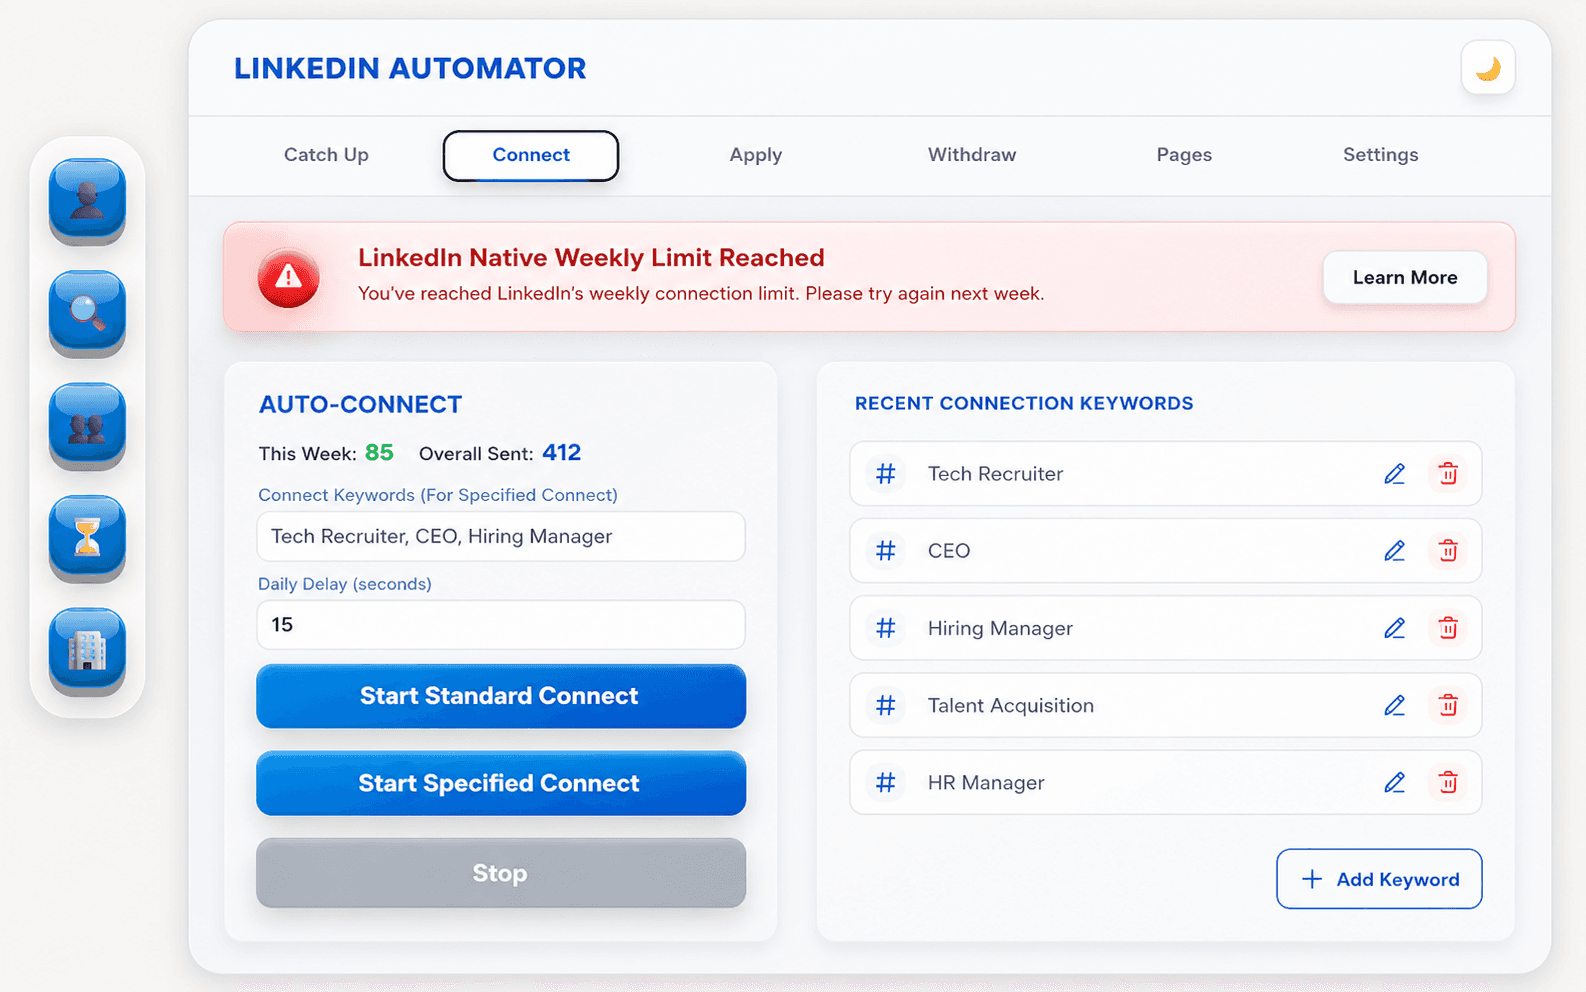Click the Learn More button
Screen dimensions: 1586x992
point(1405,278)
